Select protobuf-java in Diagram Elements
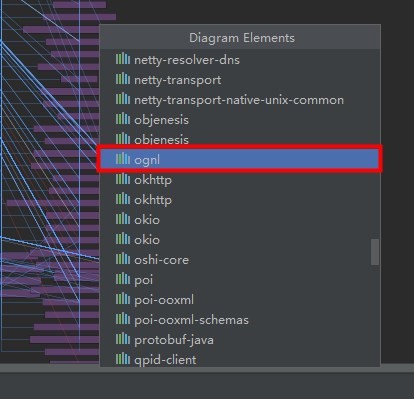This screenshot has width=414, height=399. [x=240, y=340]
